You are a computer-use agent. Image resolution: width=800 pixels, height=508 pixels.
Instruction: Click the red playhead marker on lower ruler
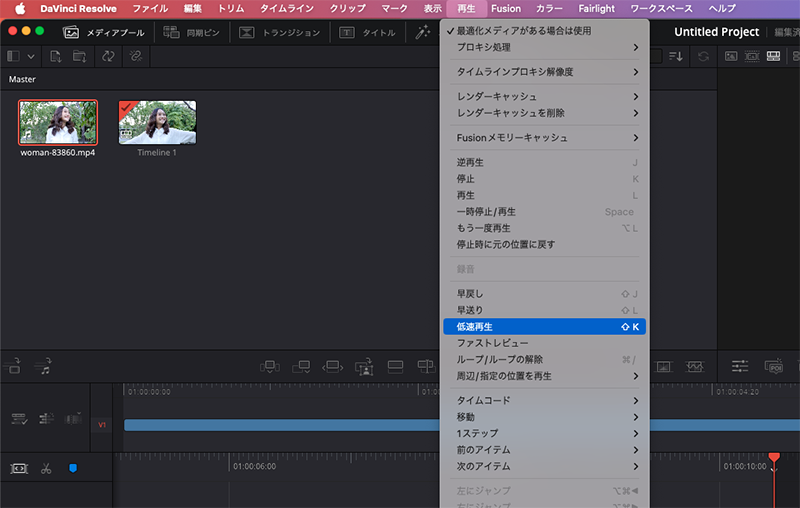[x=774, y=456]
